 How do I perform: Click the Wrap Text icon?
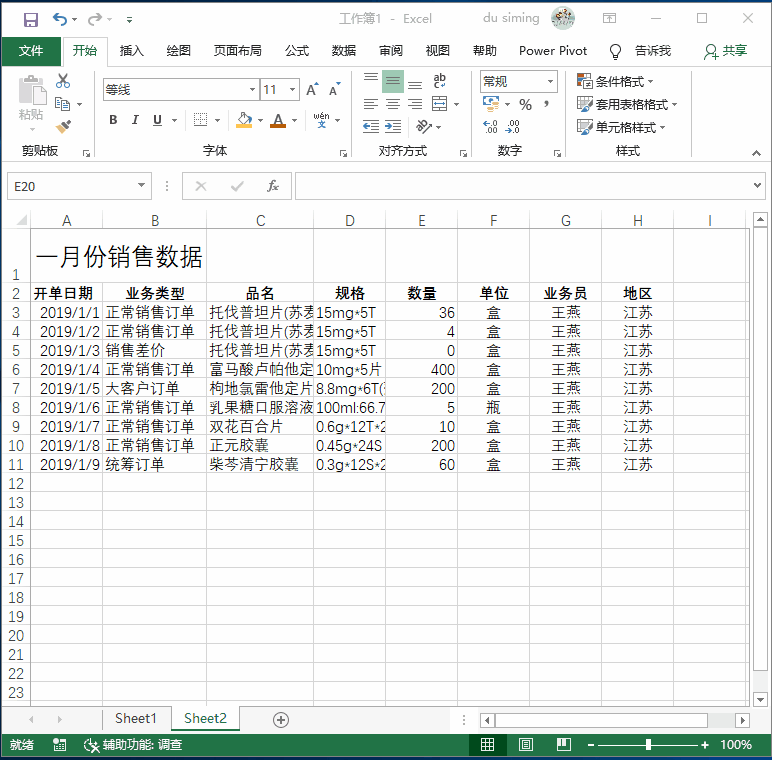tap(439, 81)
